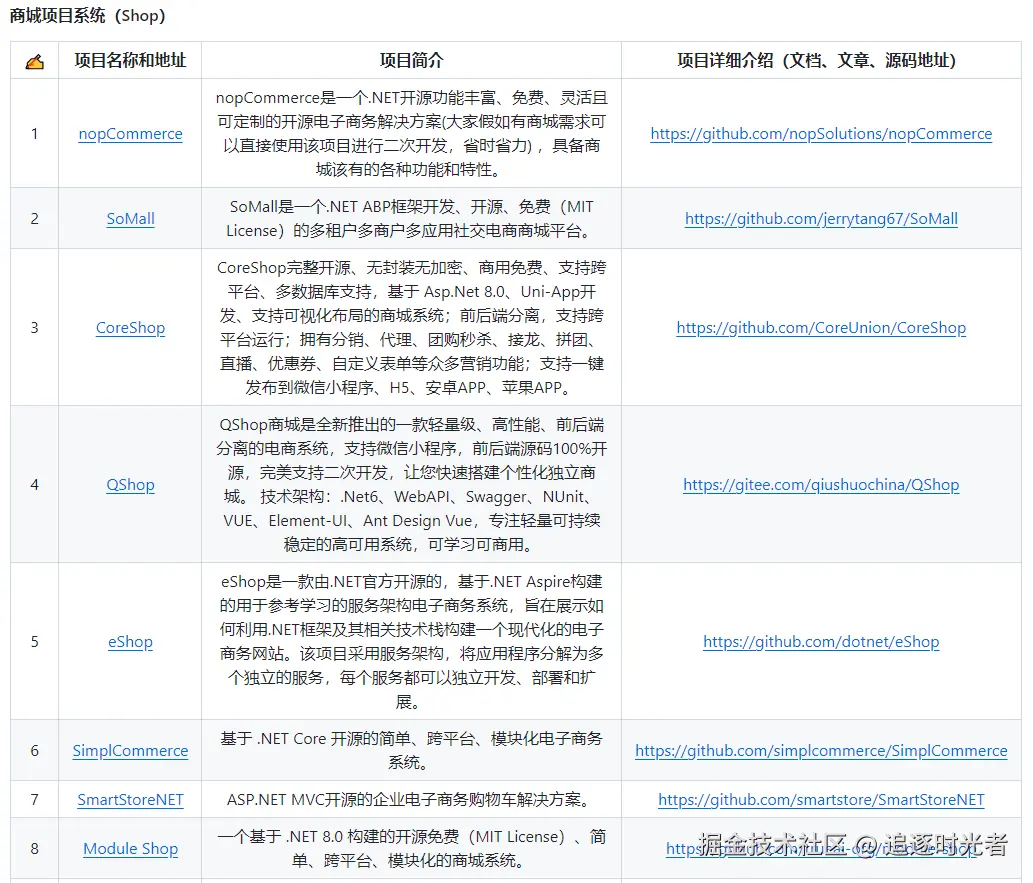
Task: Click the SoMall ABP framework description
Action: click(411, 219)
